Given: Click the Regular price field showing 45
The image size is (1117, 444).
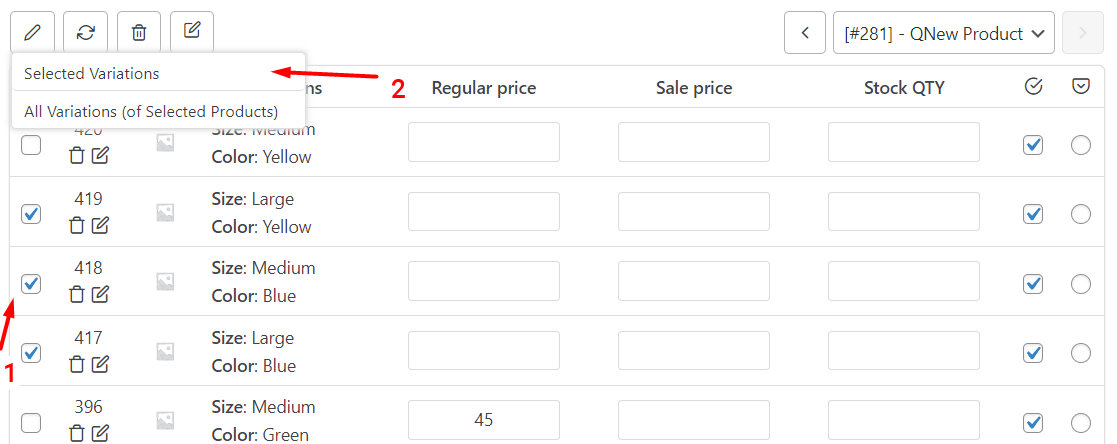Looking at the screenshot, I should (x=484, y=420).
